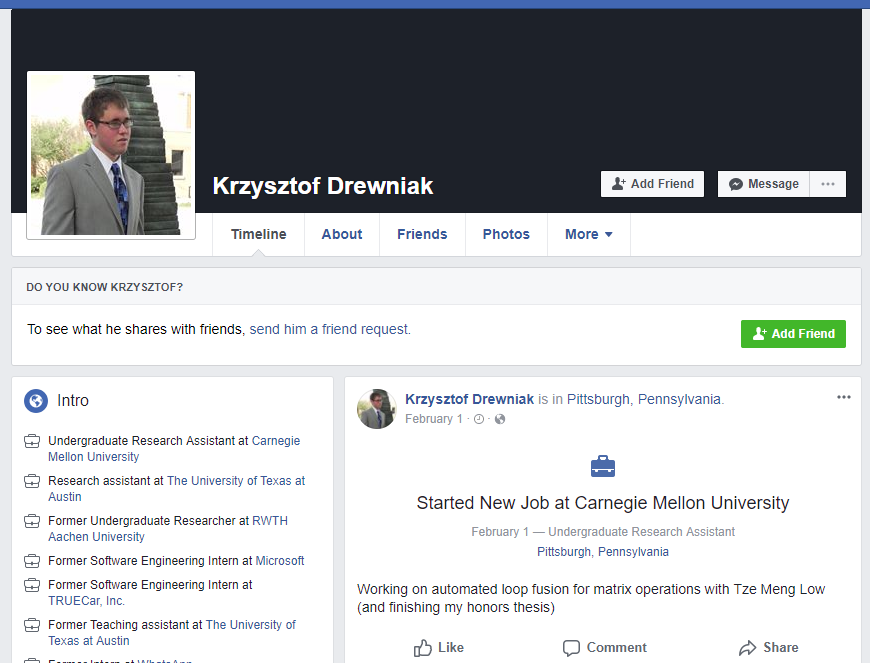
Task: Like the new job post
Action: click(438, 647)
